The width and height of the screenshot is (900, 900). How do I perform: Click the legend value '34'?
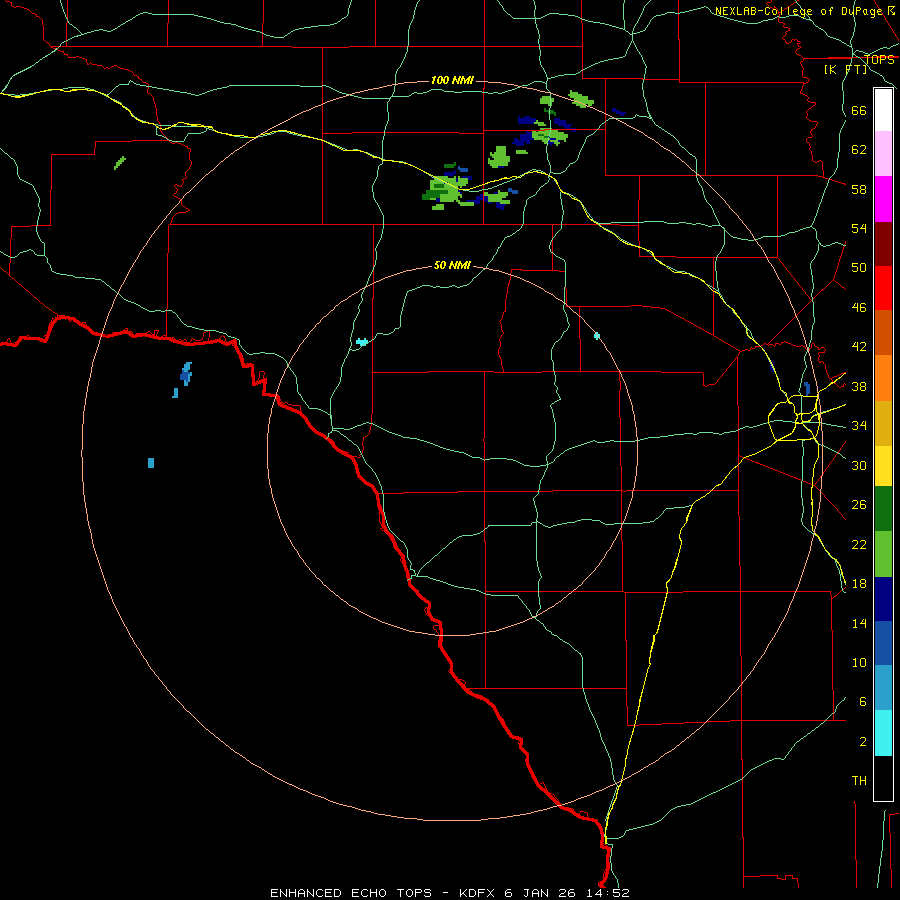[859, 426]
